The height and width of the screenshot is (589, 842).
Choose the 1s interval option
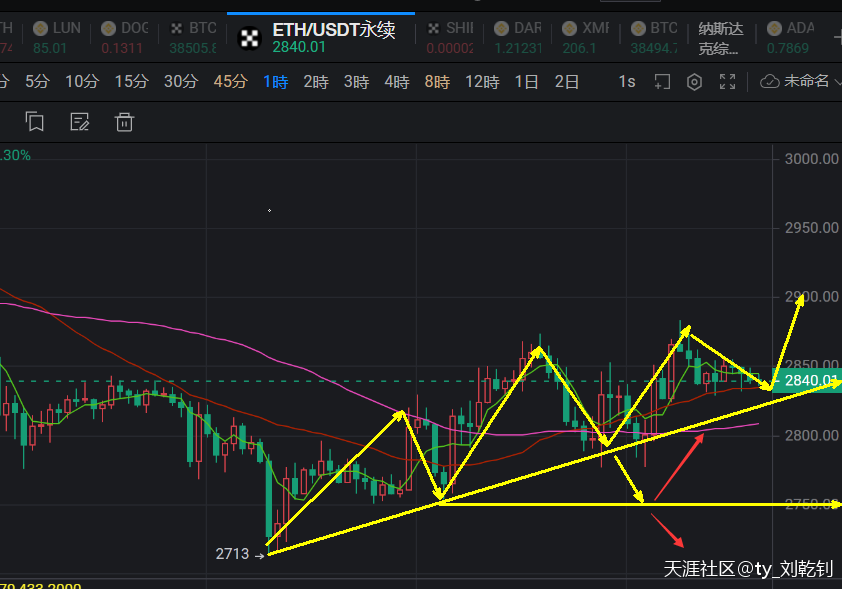coord(627,82)
